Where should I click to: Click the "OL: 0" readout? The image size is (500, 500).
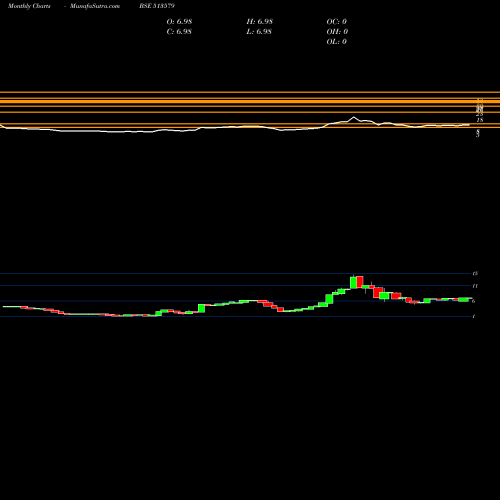point(336,41)
